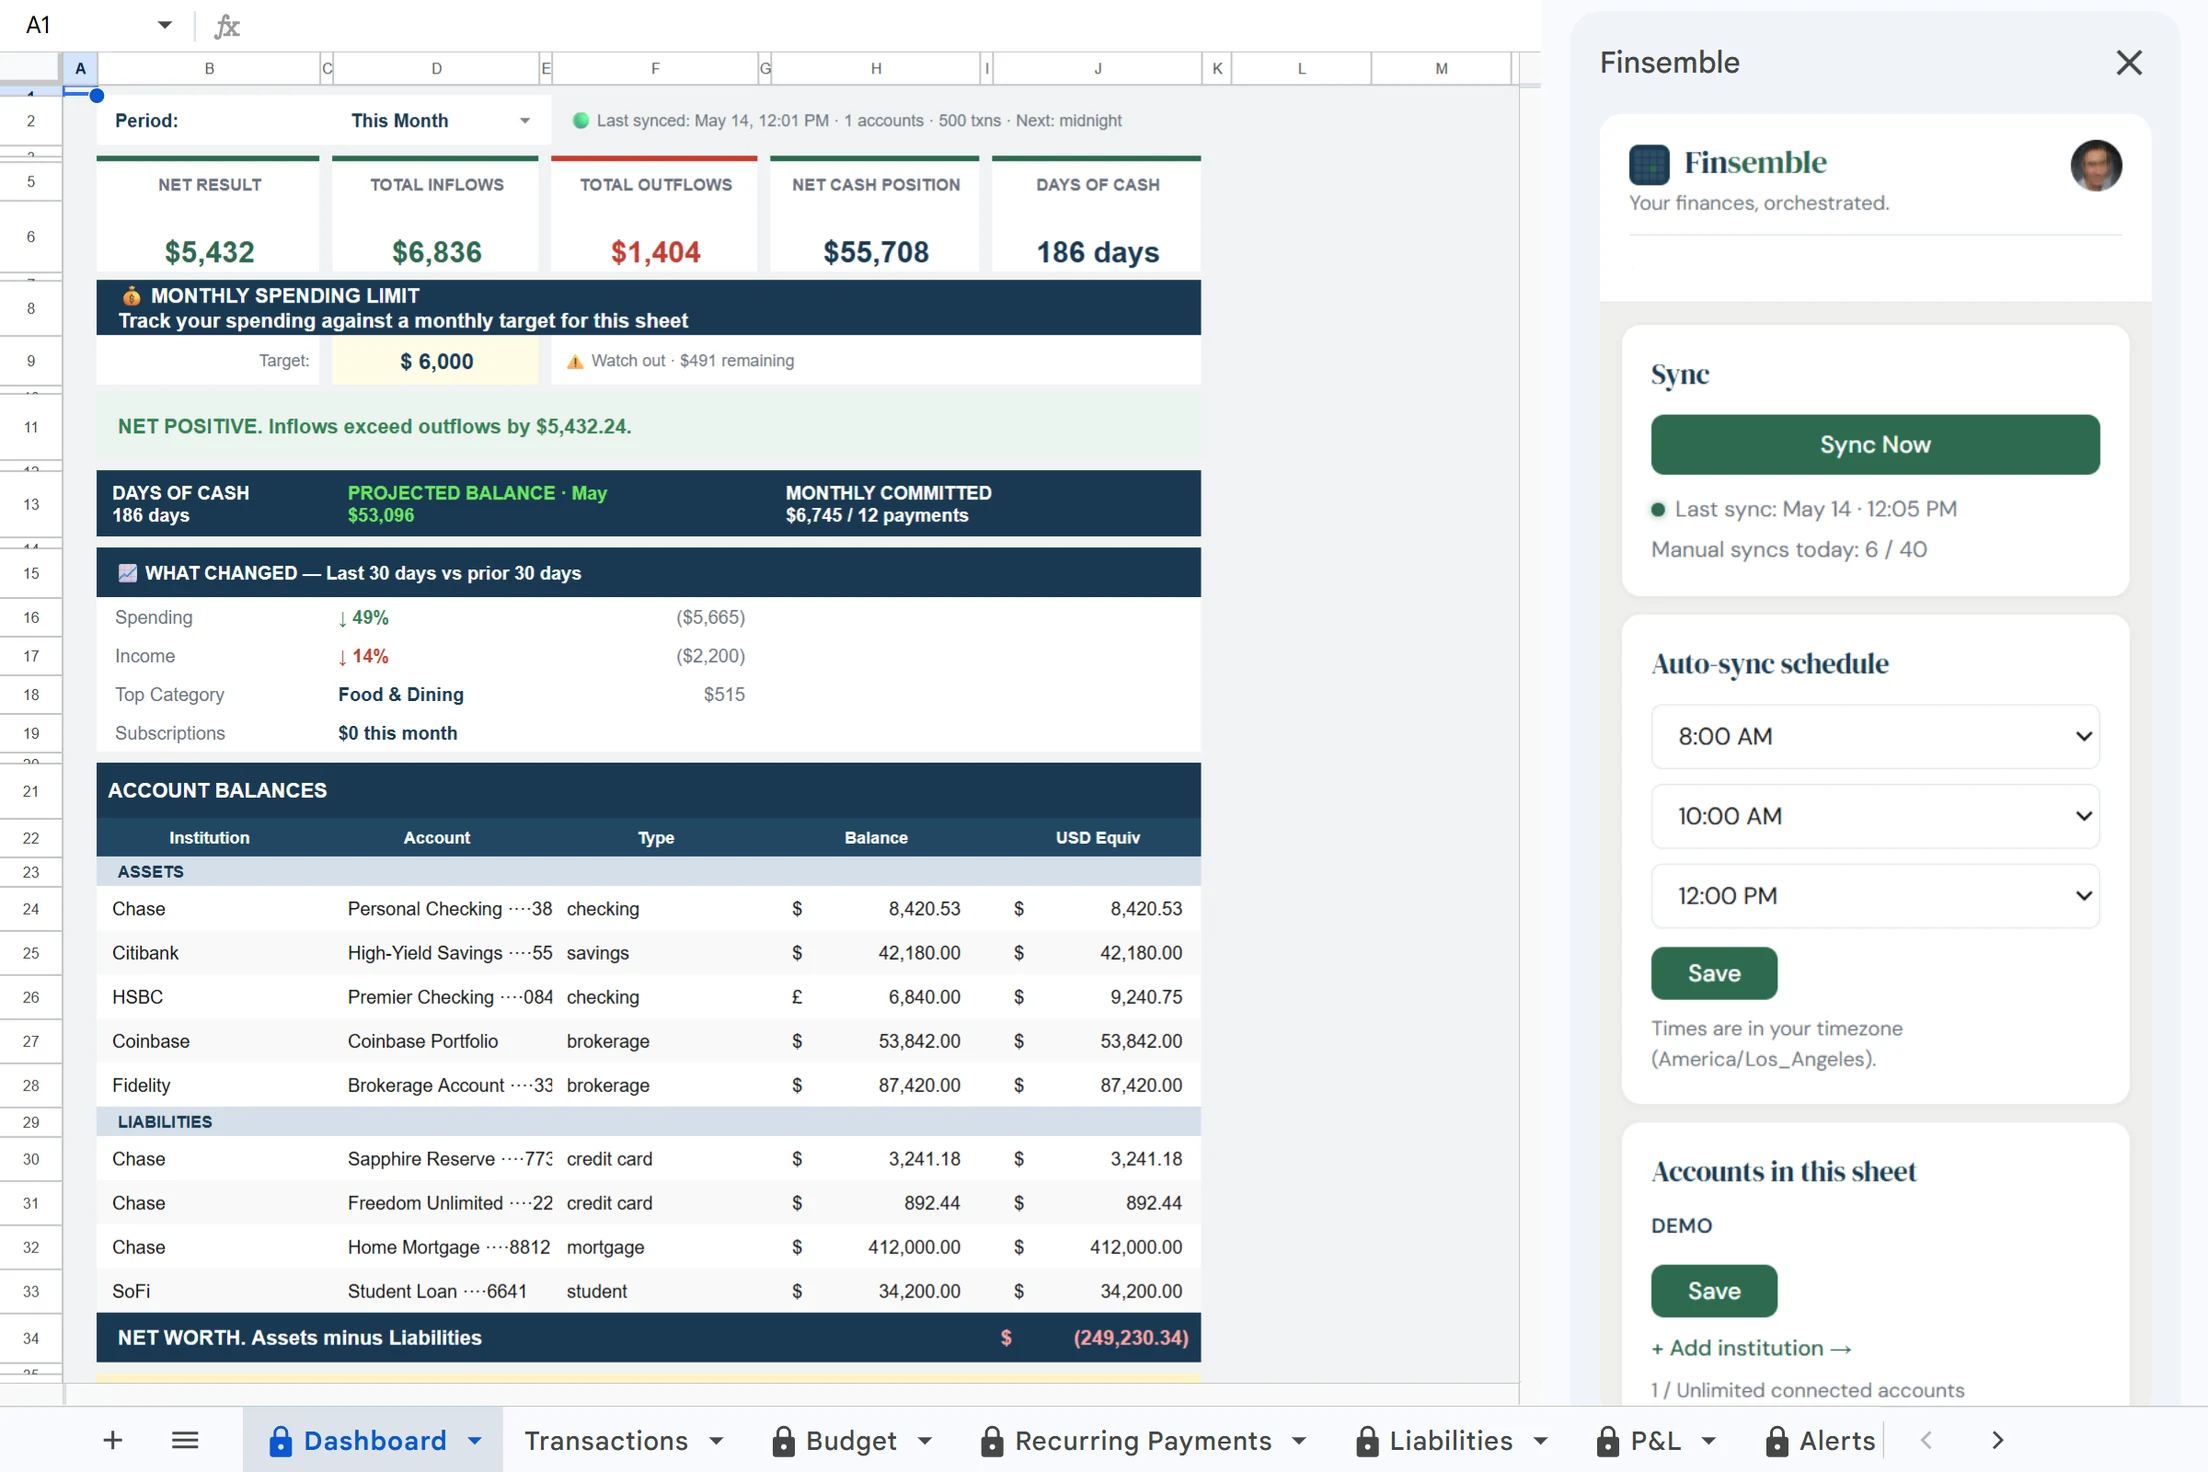
Task: Edit the $6,000 target cell
Action: pyautogui.click(x=436, y=361)
